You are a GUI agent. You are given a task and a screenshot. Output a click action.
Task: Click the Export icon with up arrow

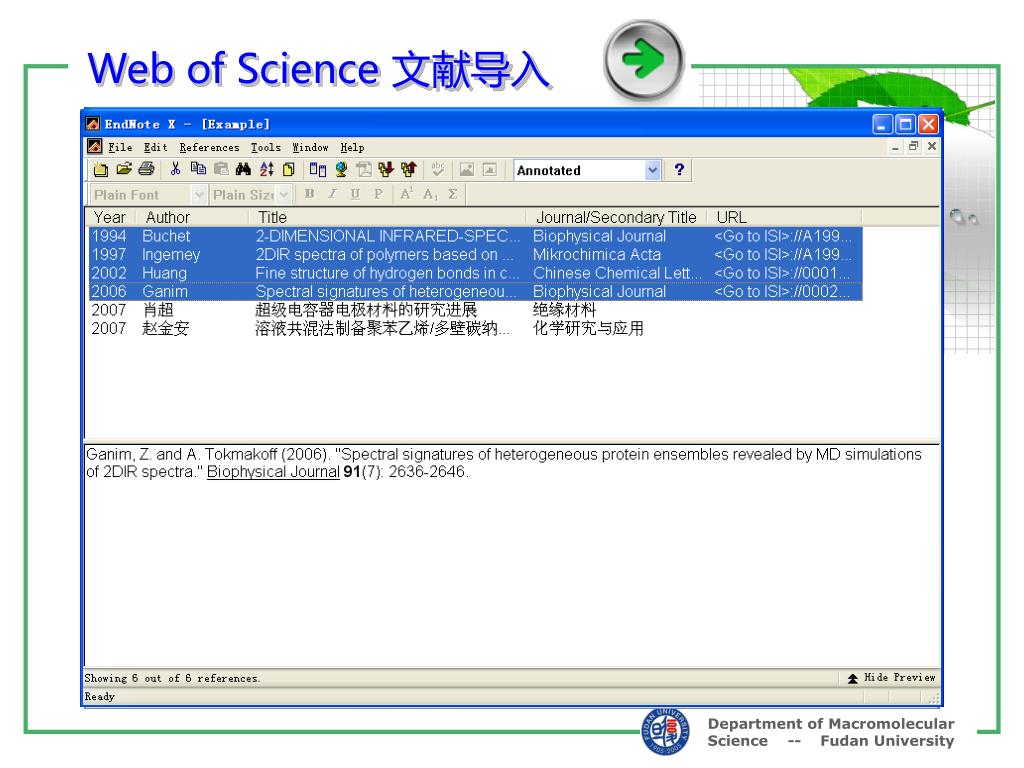[409, 170]
